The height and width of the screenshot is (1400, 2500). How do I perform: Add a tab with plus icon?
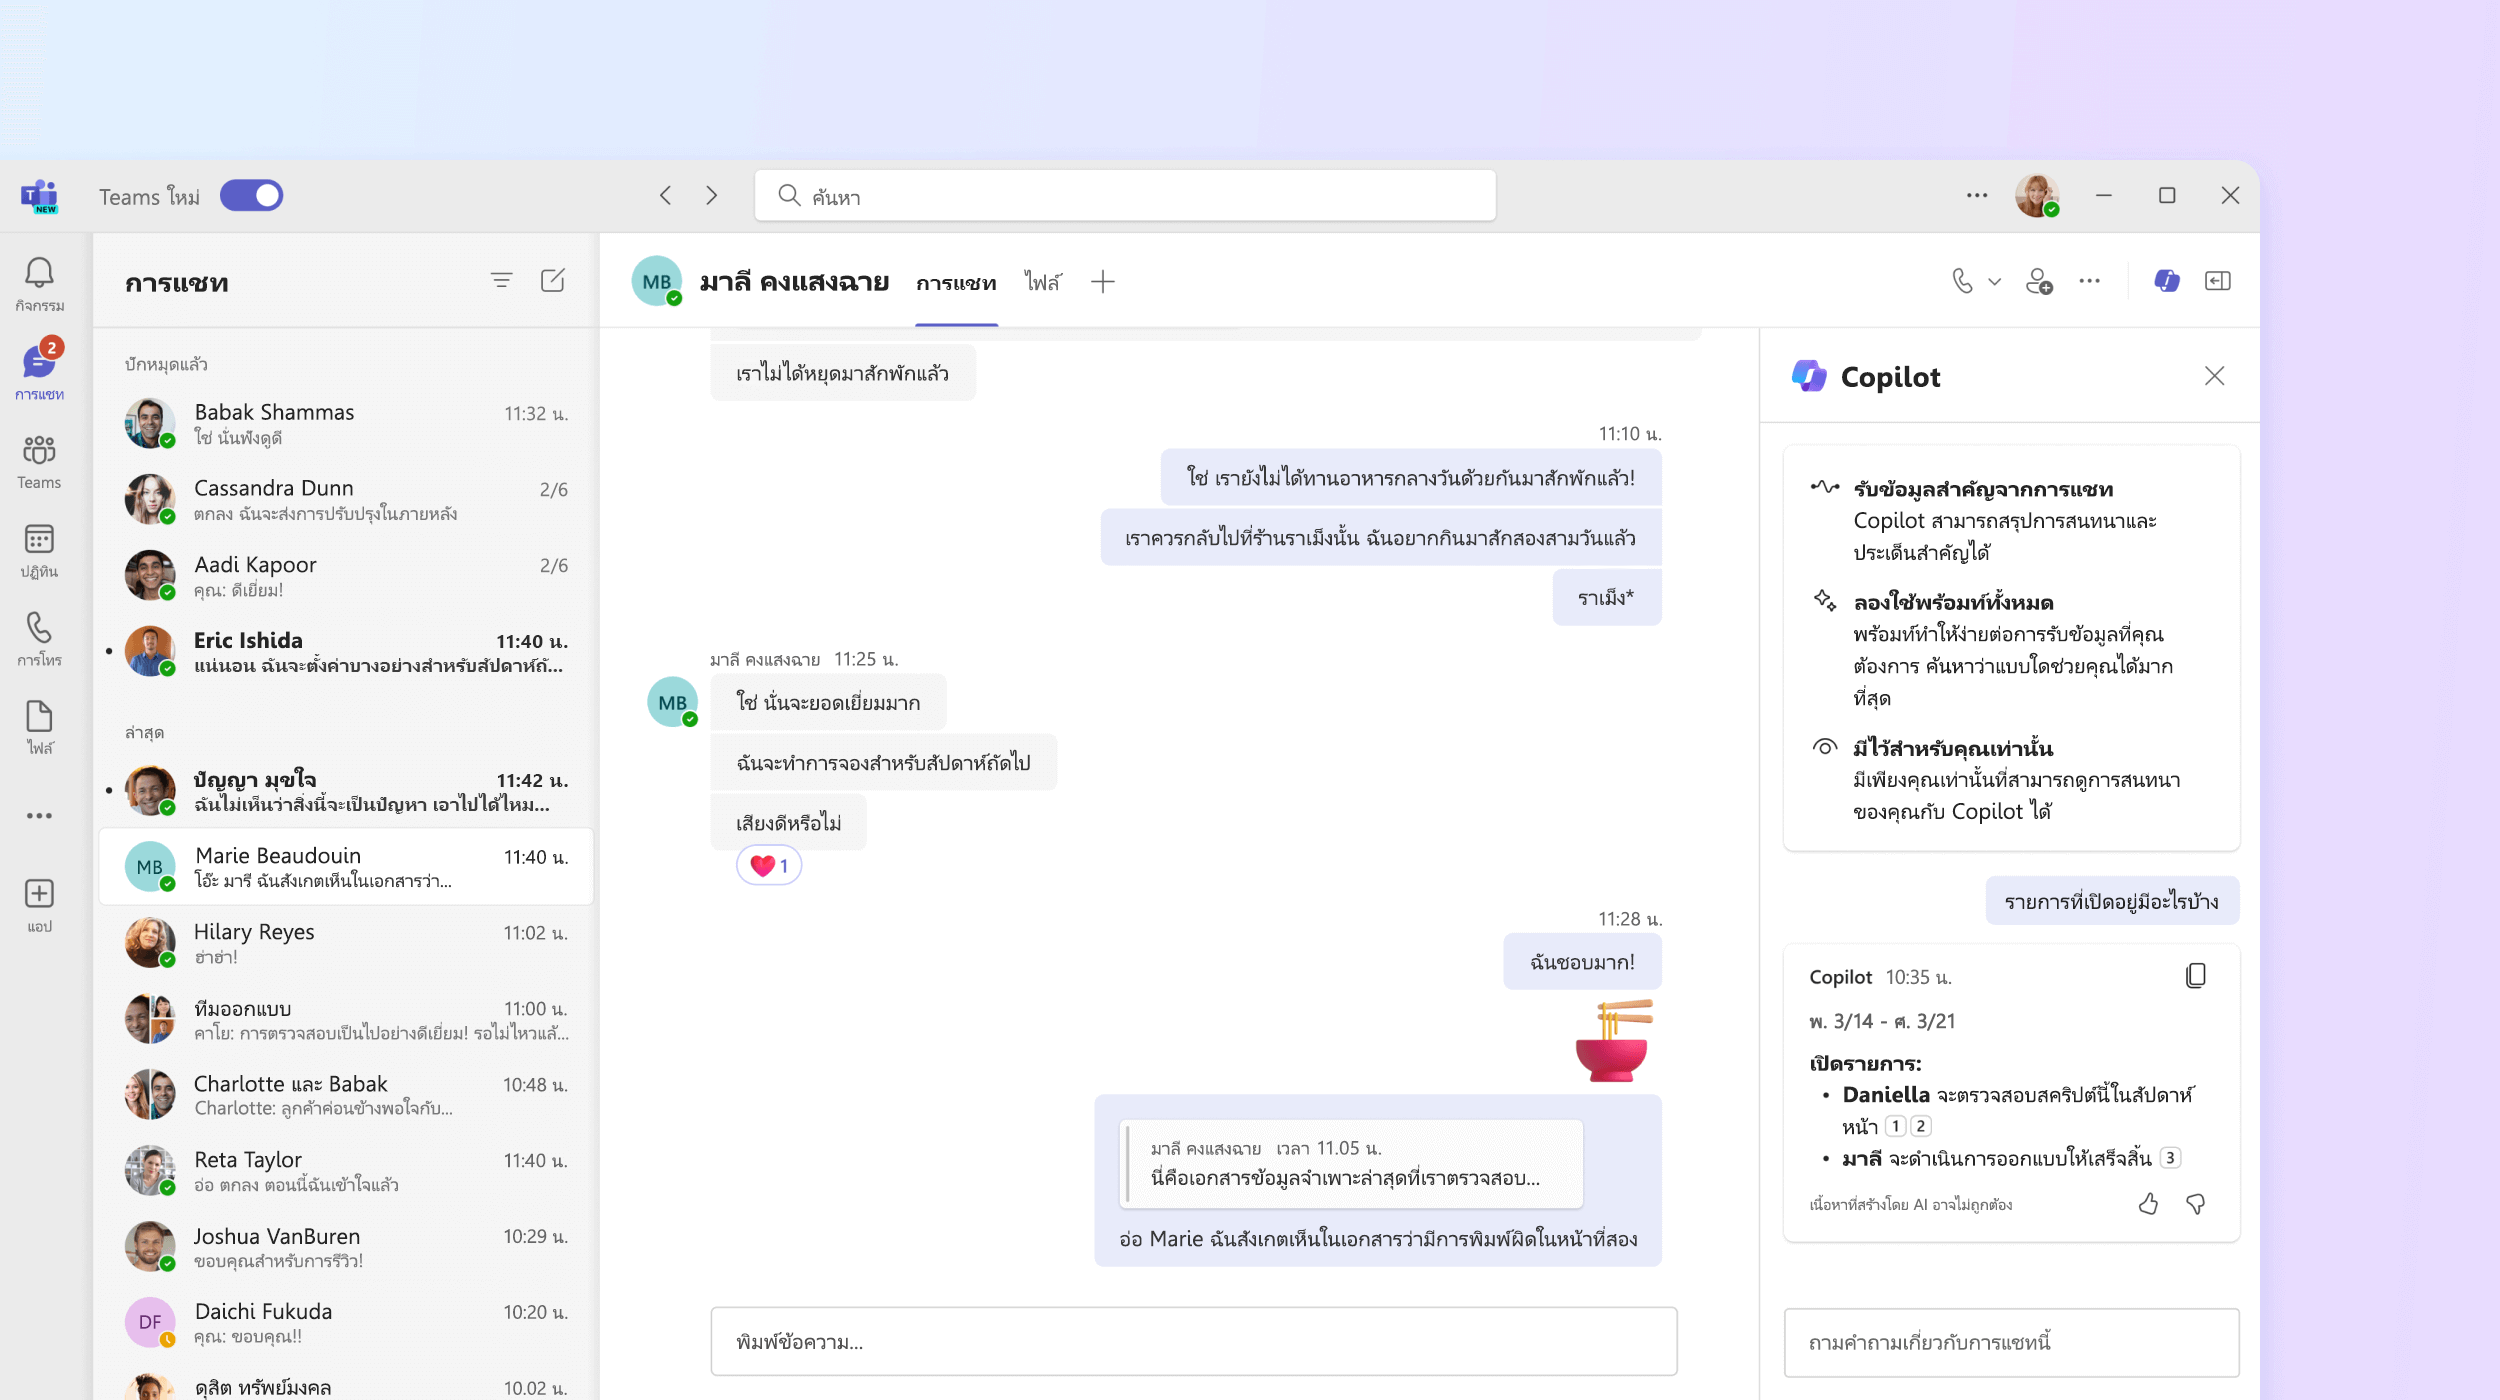pyautogui.click(x=1103, y=283)
